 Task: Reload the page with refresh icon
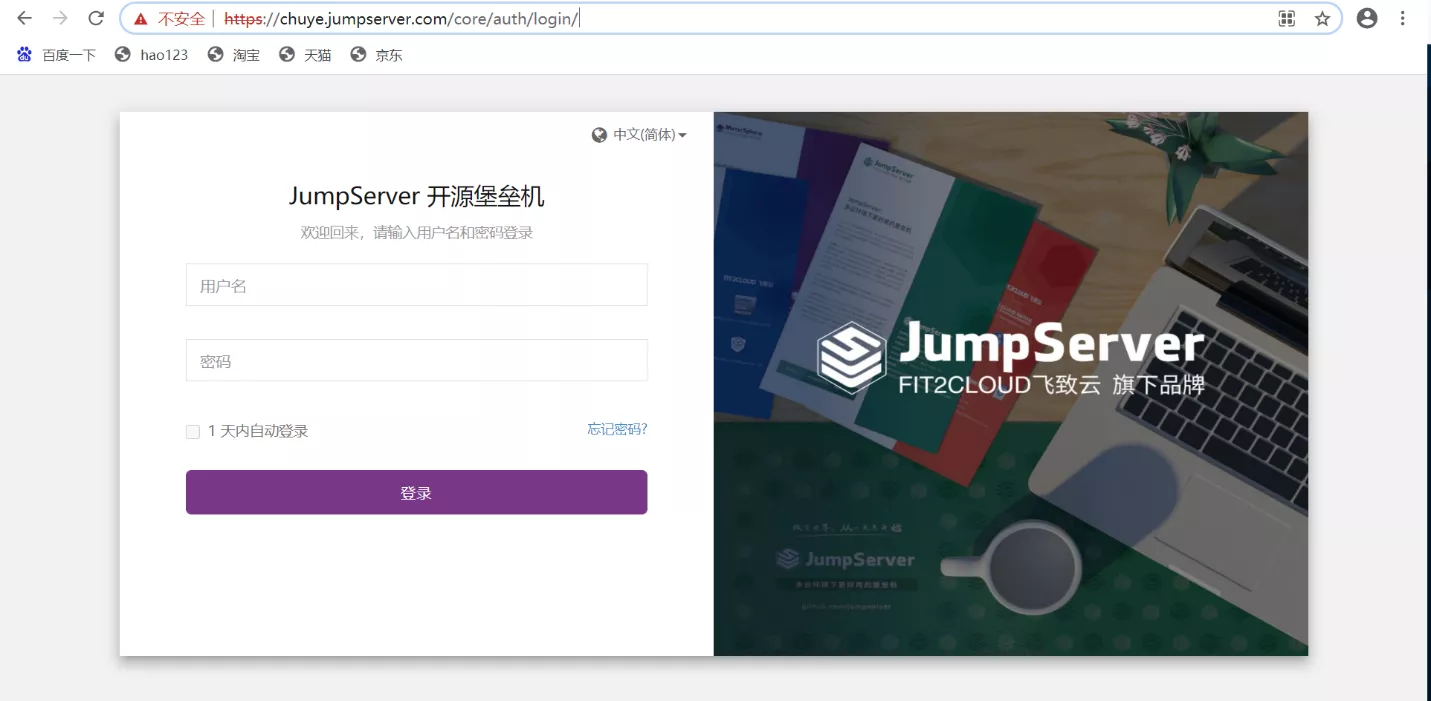click(x=96, y=18)
